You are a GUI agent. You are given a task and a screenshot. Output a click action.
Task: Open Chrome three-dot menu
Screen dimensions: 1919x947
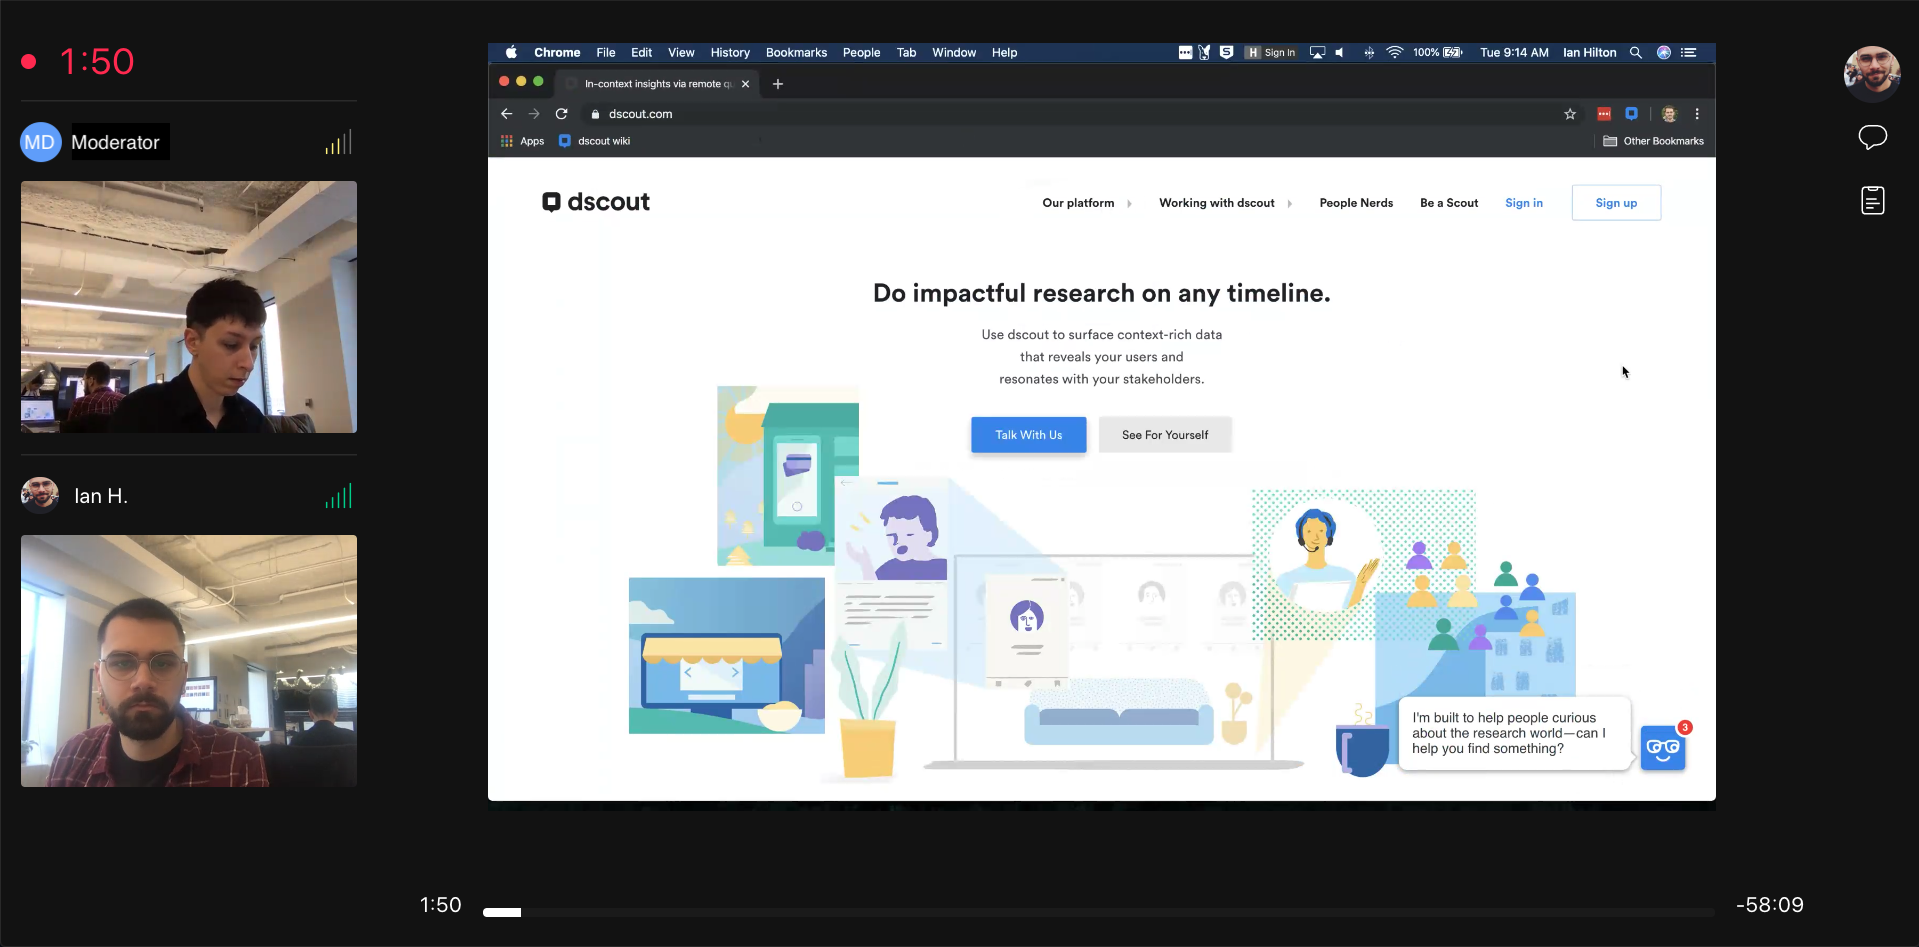[1697, 114]
